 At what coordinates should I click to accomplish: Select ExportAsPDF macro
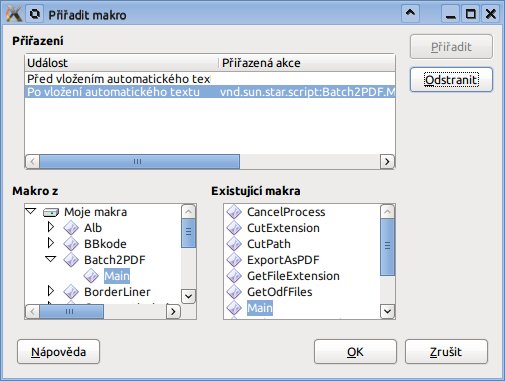click(x=283, y=260)
